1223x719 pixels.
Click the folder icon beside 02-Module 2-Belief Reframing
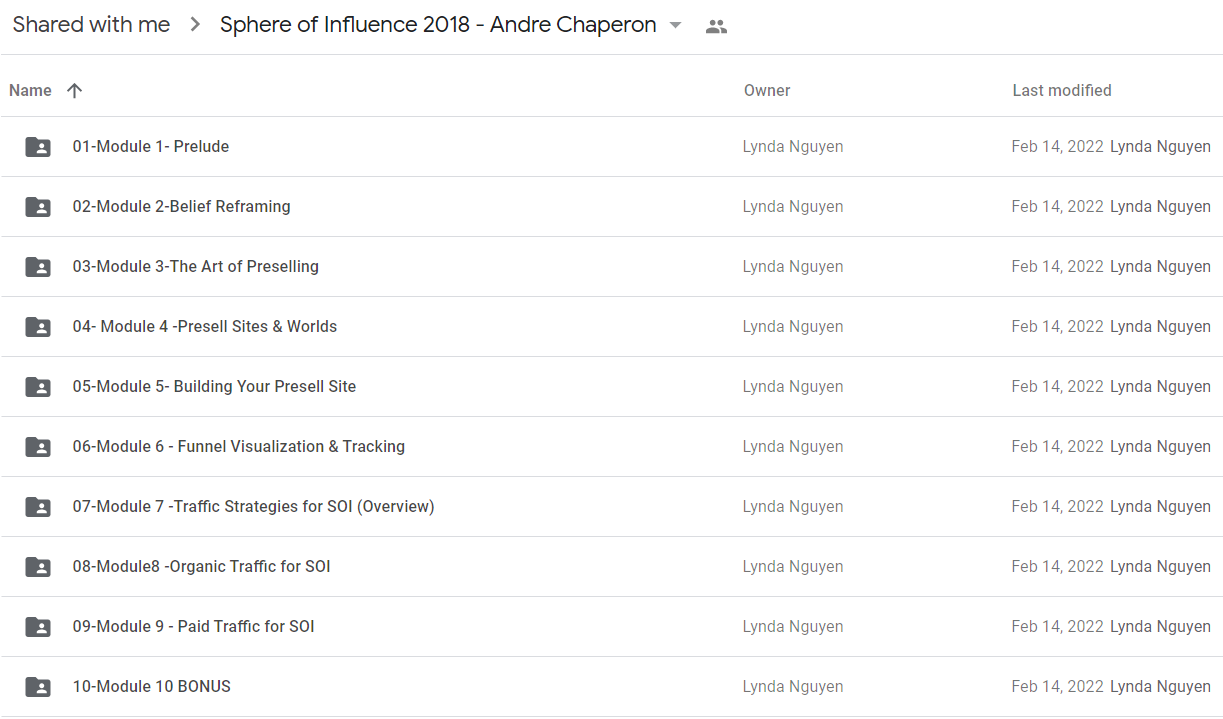[x=38, y=207]
